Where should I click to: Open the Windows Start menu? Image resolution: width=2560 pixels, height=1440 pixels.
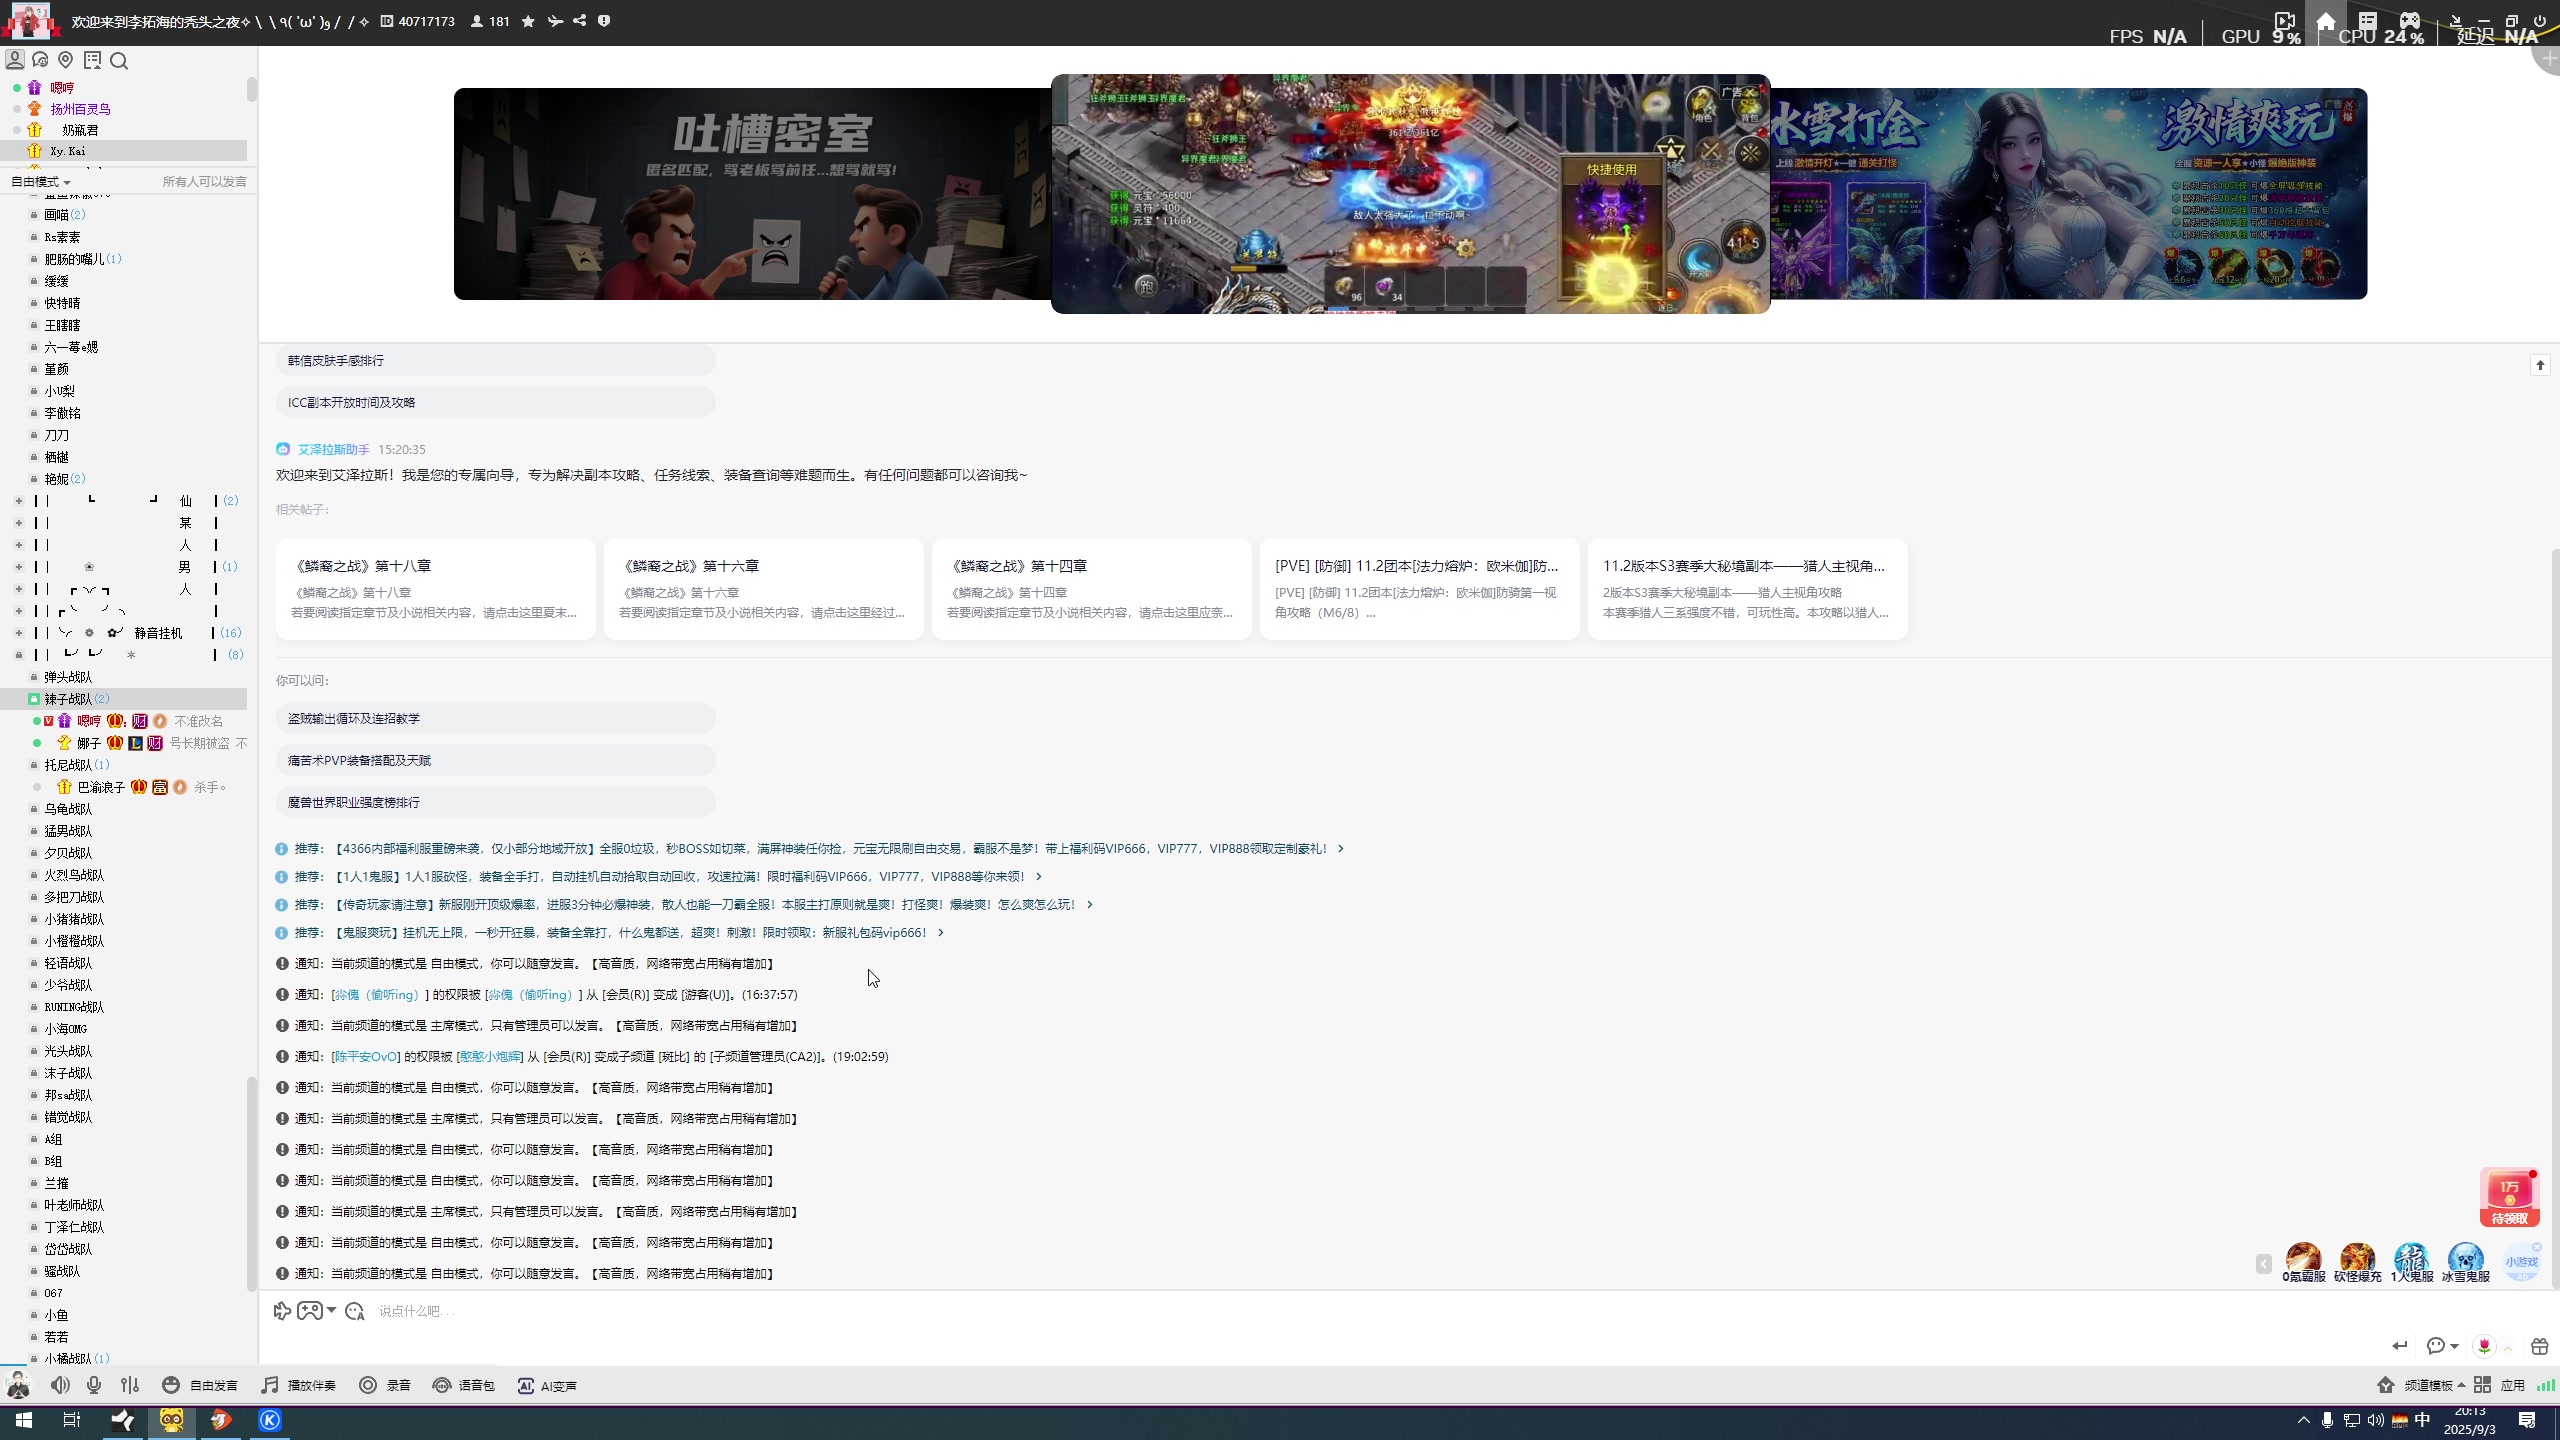(x=23, y=1420)
